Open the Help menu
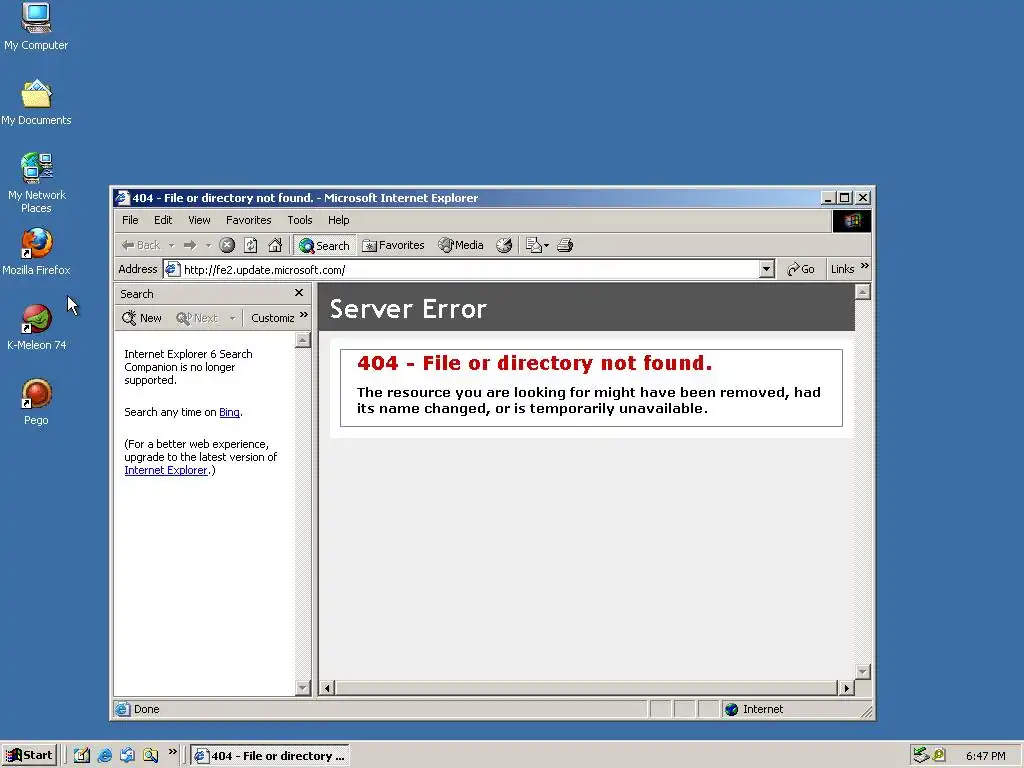Viewport: 1024px width, 768px height. 338,220
